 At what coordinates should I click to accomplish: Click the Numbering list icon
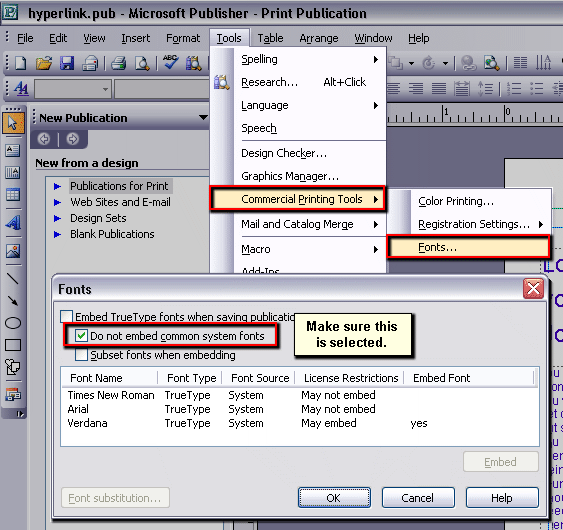513,88
